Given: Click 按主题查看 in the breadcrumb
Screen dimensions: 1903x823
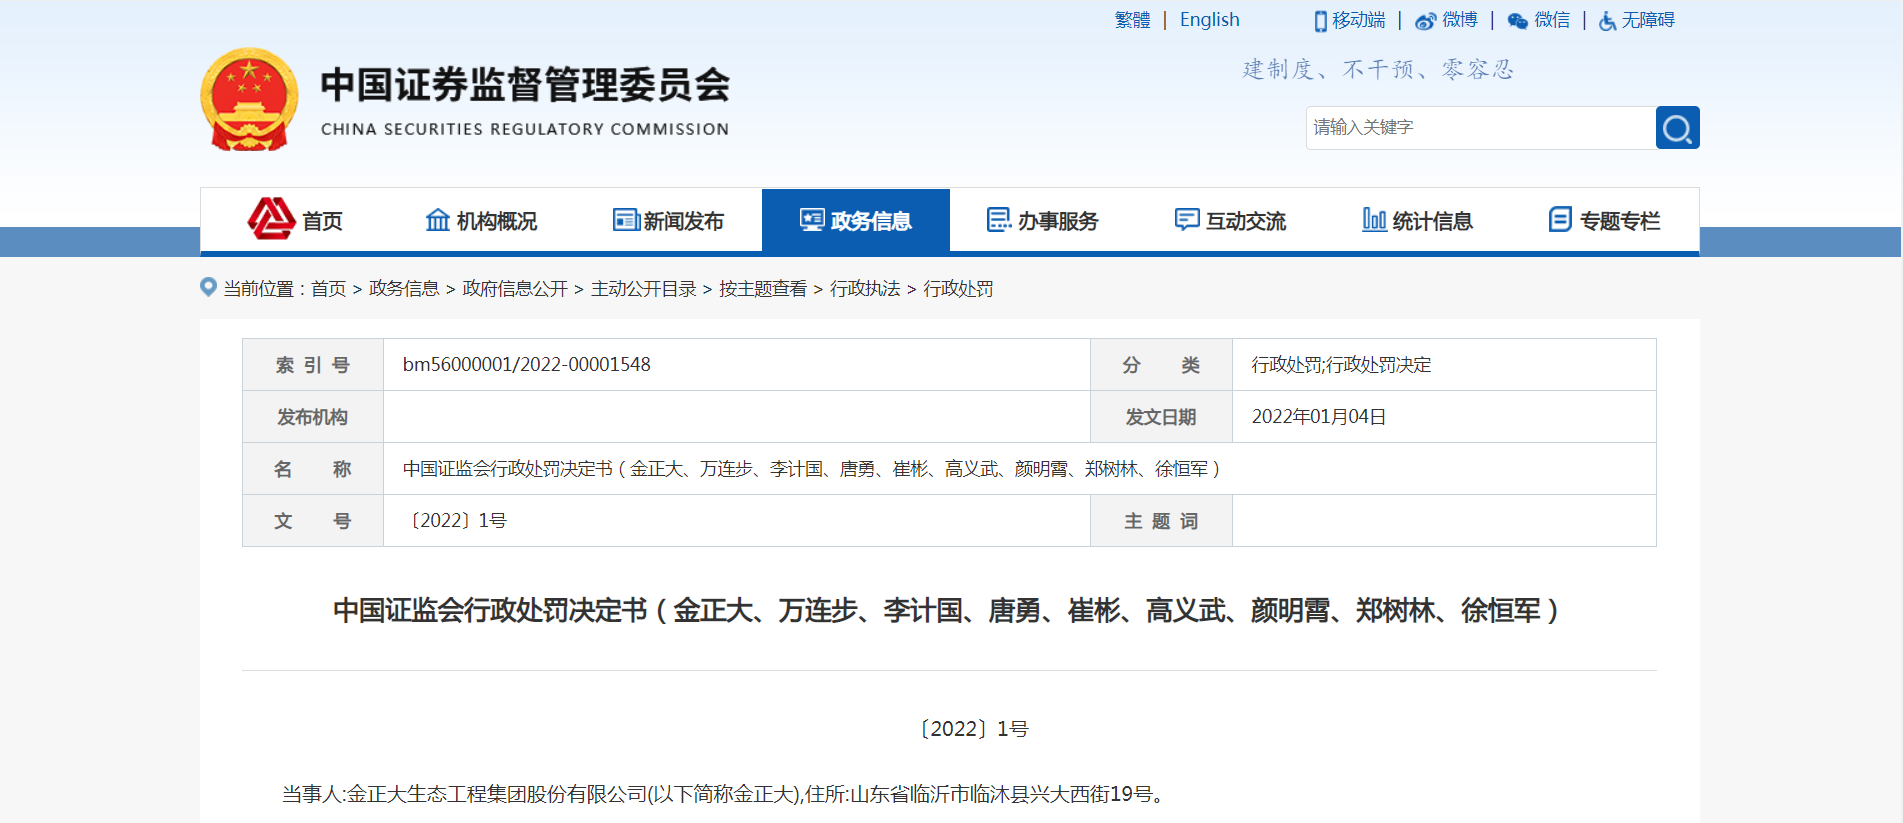Looking at the screenshot, I should (x=763, y=289).
